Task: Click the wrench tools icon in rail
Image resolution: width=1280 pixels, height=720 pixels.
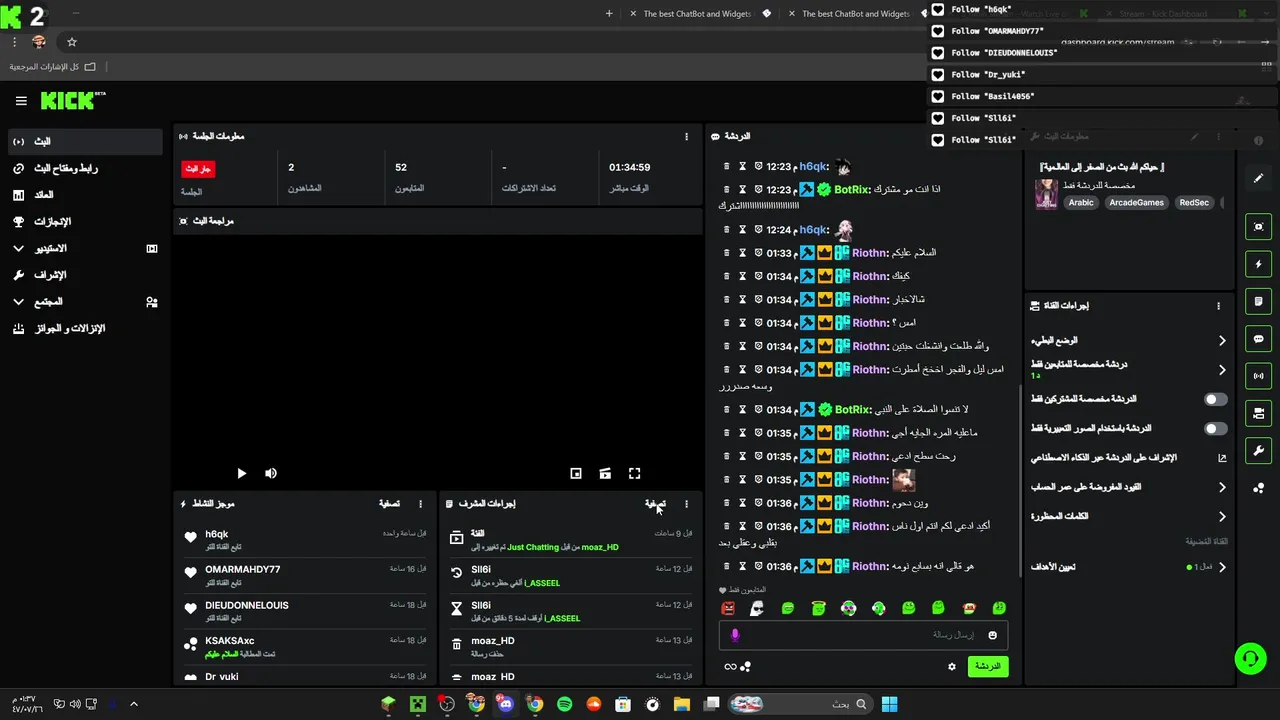Action: coord(1258,451)
